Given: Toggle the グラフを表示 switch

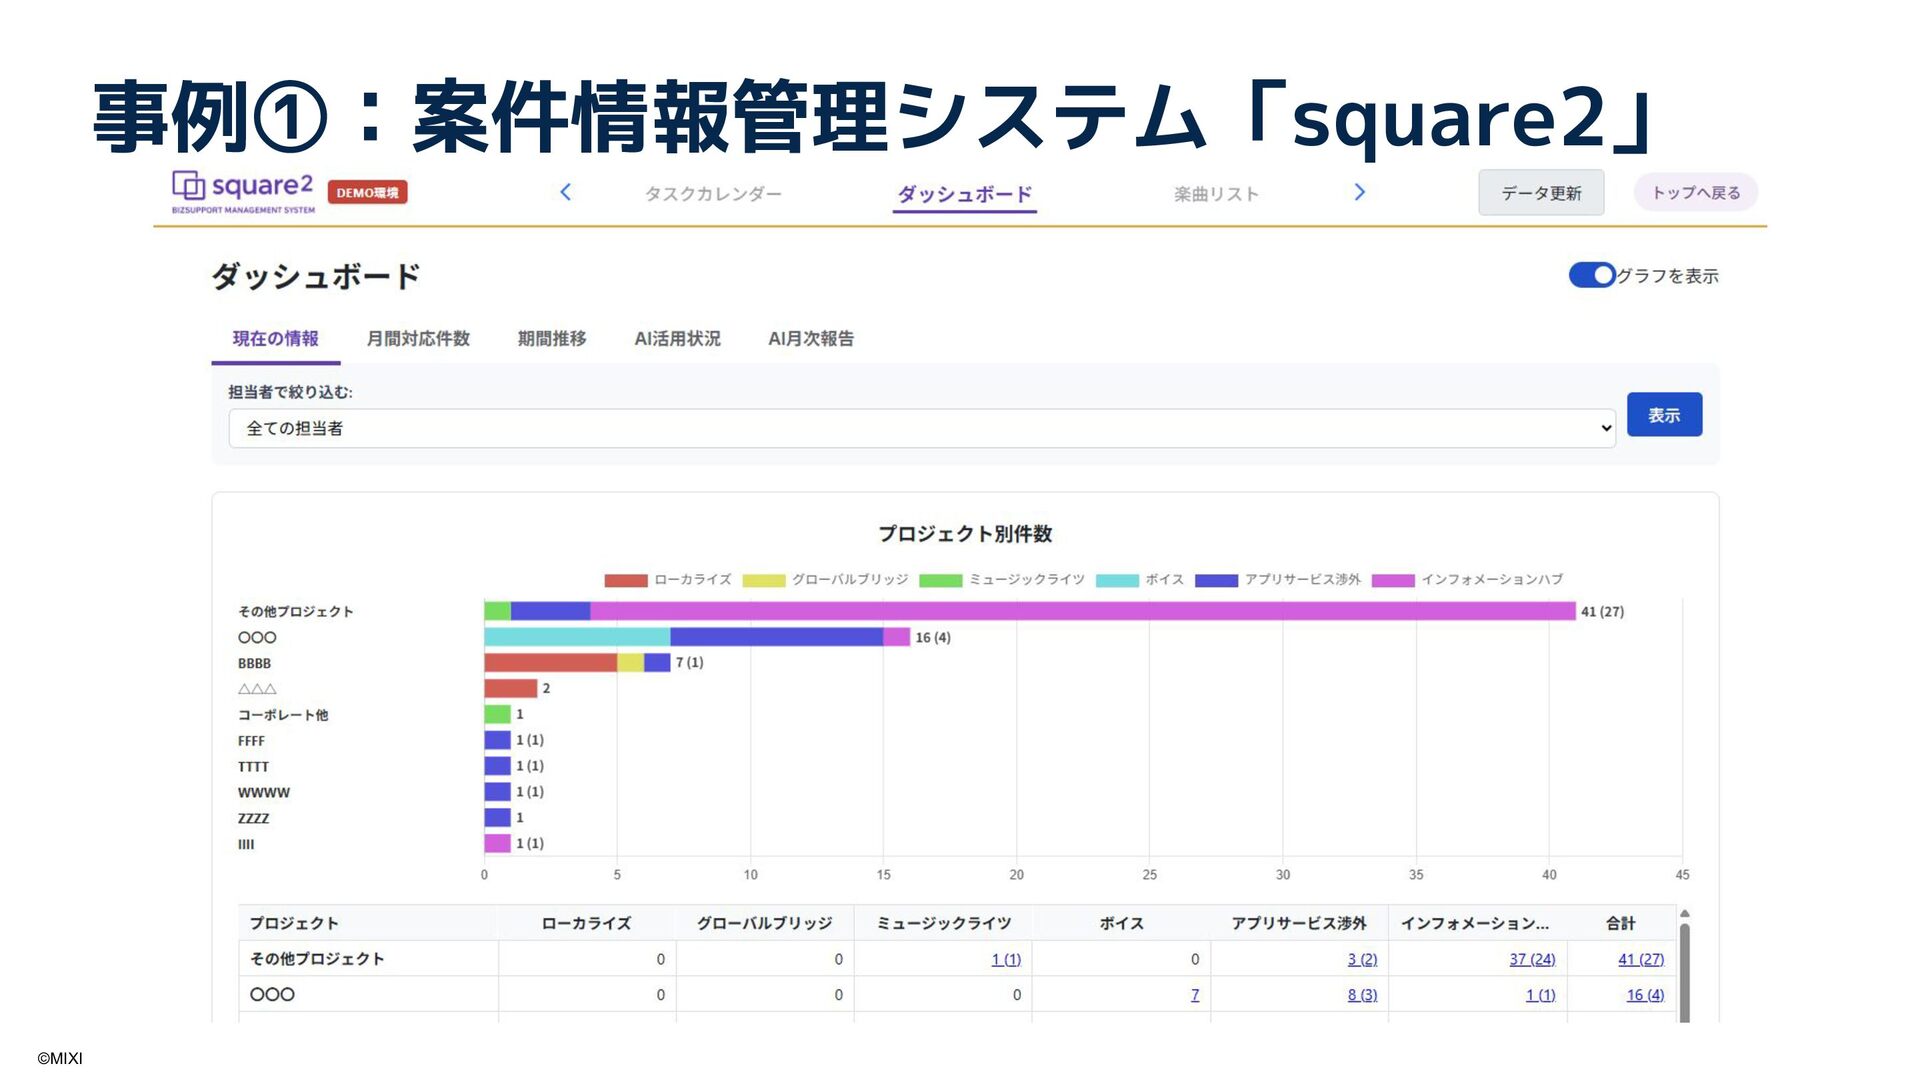Looking at the screenshot, I should (x=1592, y=275).
